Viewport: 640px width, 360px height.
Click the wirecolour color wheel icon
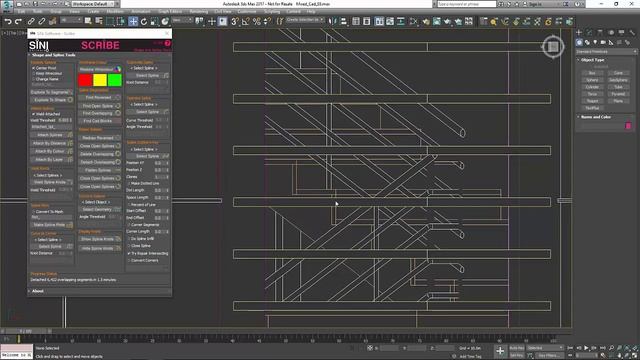118,69
